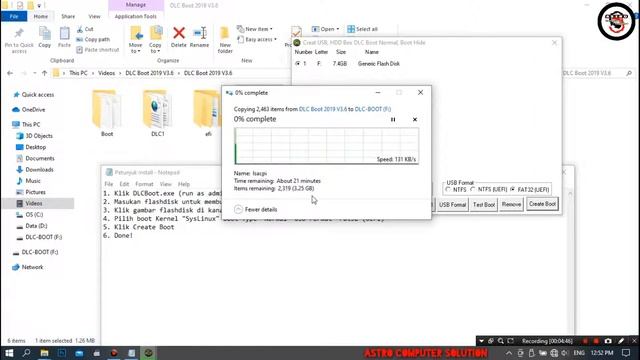Viewport: 640px width, 360px height.
Task: Go up one folder level
Action: 44,73
